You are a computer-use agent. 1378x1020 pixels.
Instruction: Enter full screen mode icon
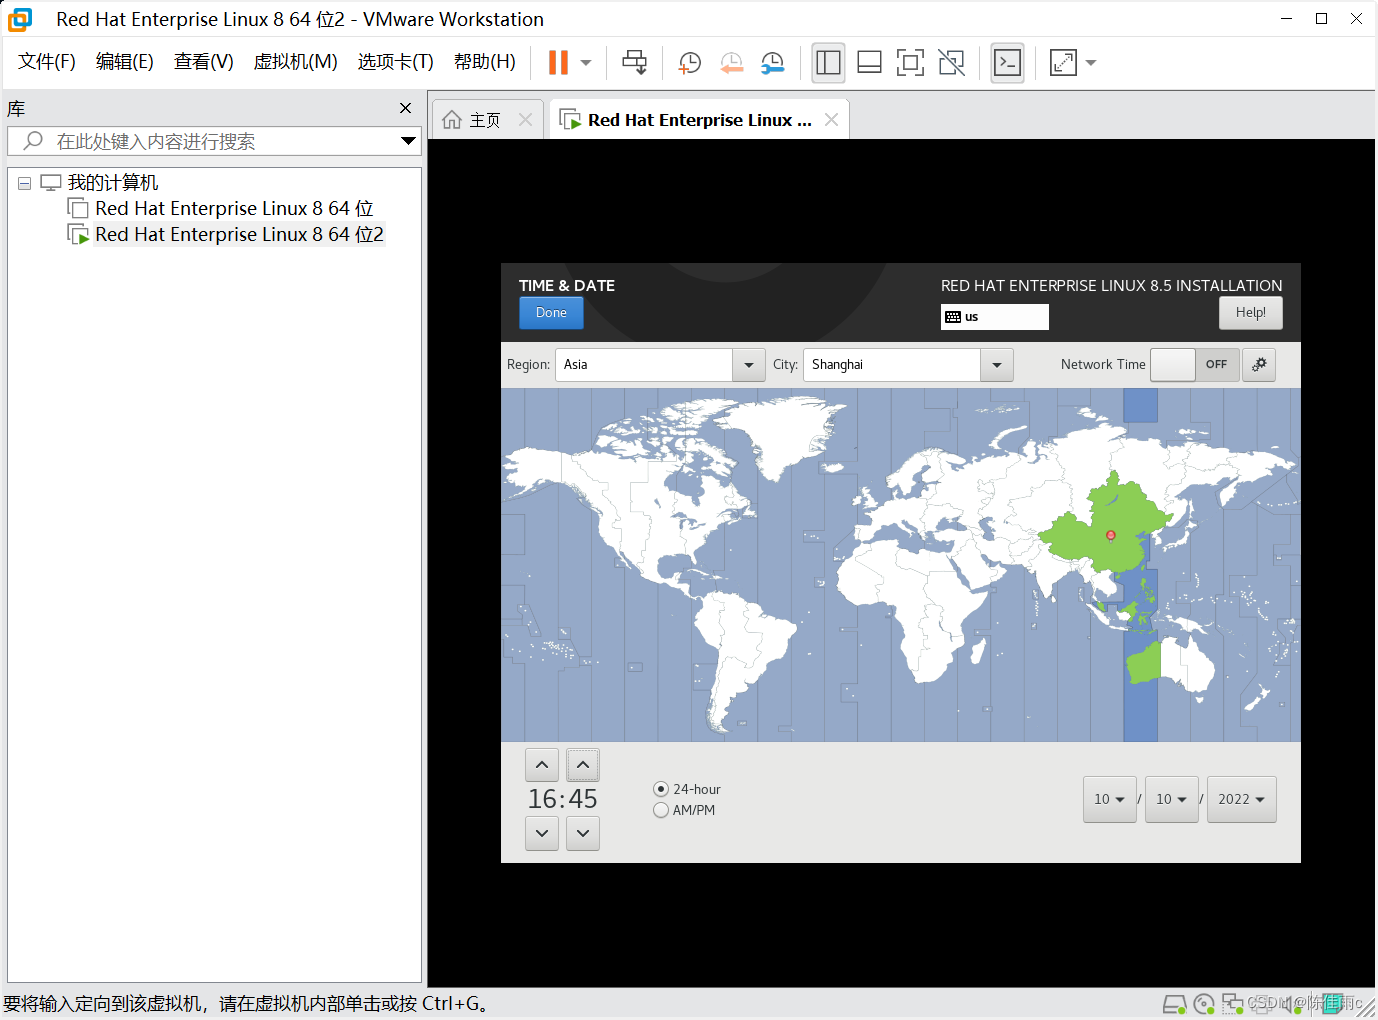(x=910, y=63)
